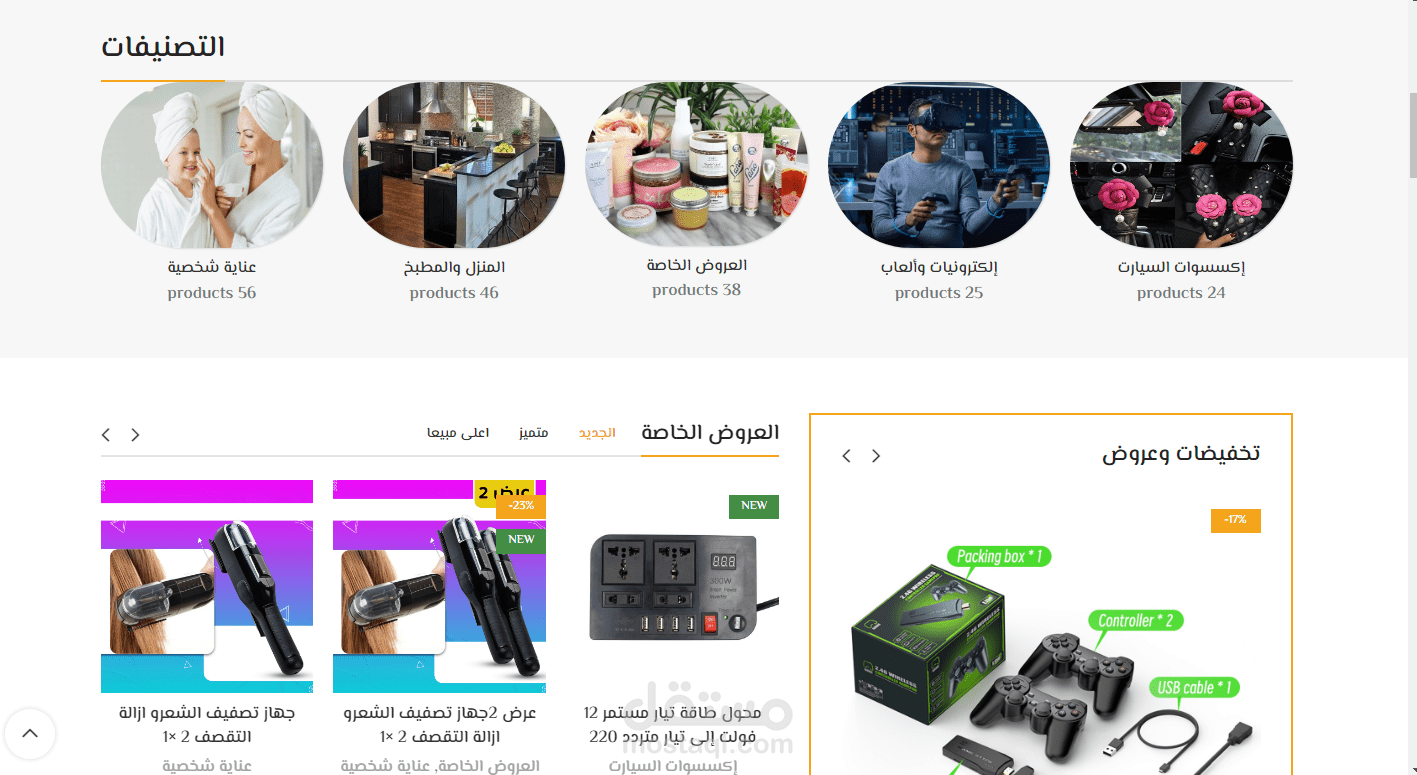Click next arrow in العروض الخاصة carousel
Screen dimensions: 1417x775
pos(135,434)
